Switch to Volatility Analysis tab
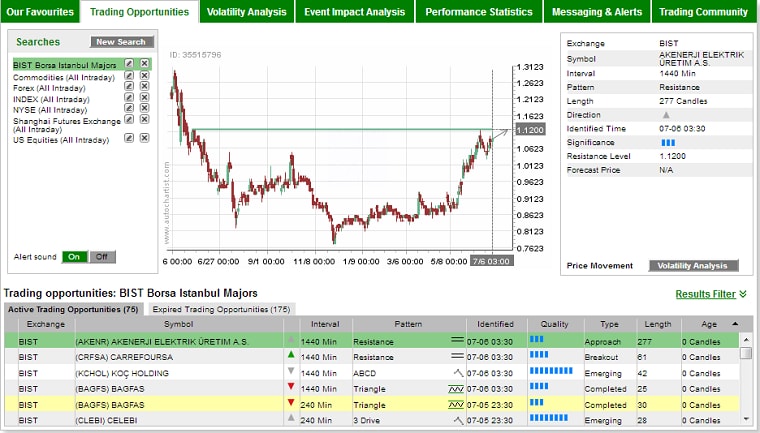760x433 pixels. click(247, 12)
